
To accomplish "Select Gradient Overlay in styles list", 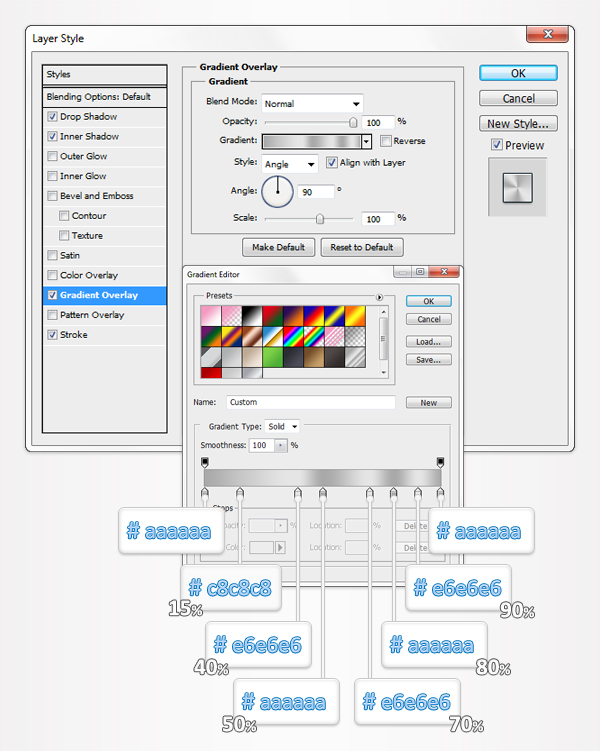I will coord(98,295).
